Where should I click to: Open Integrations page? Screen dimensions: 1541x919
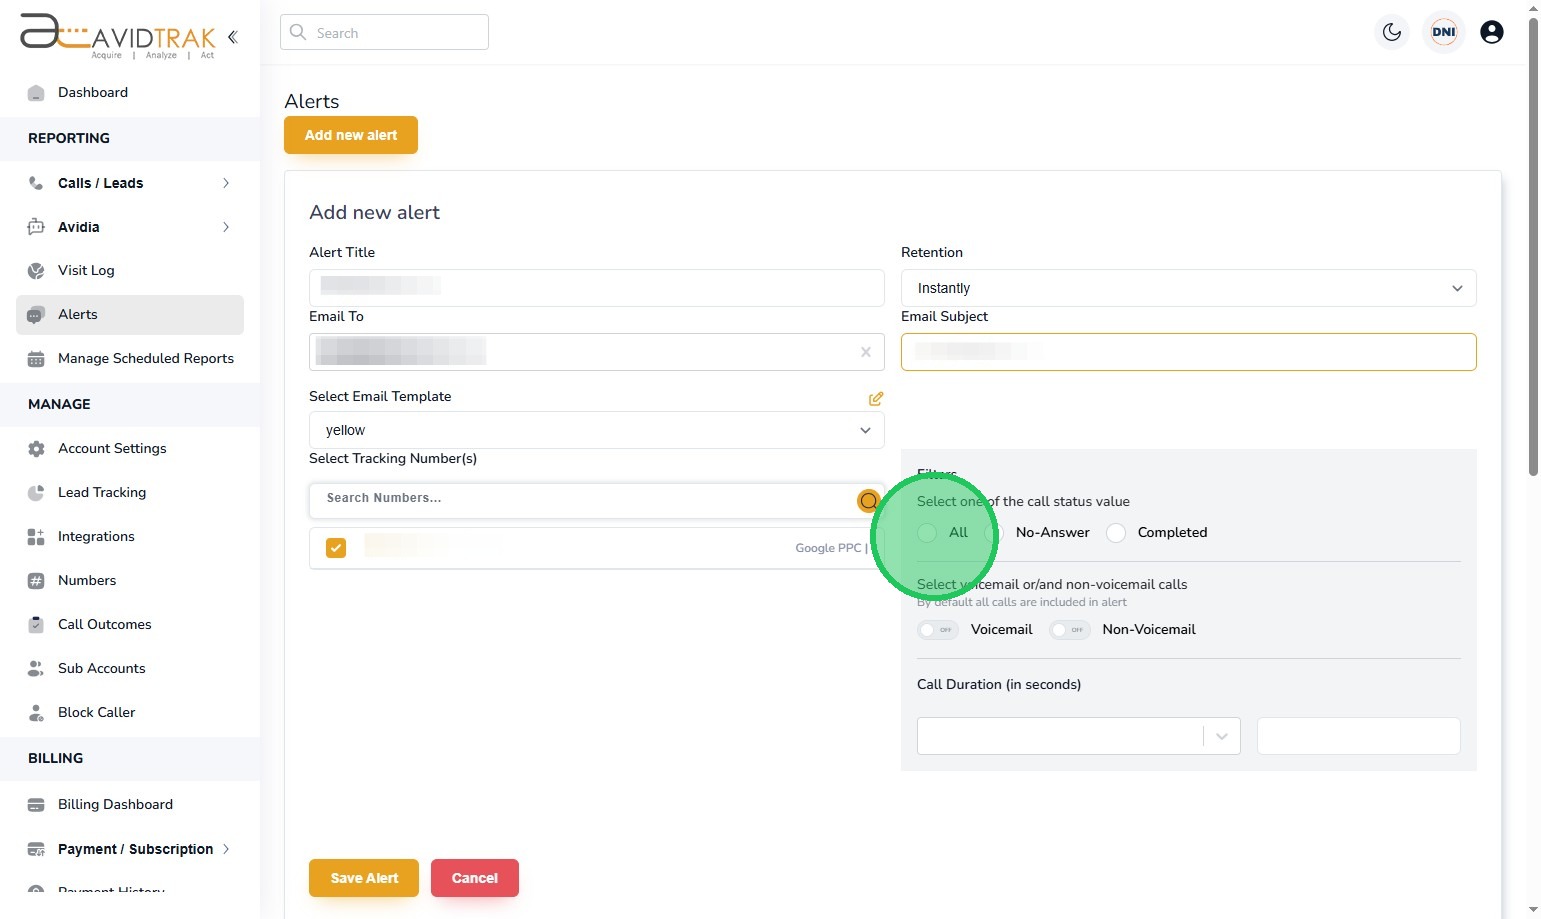pyautogui.click(x=96, y=536)
